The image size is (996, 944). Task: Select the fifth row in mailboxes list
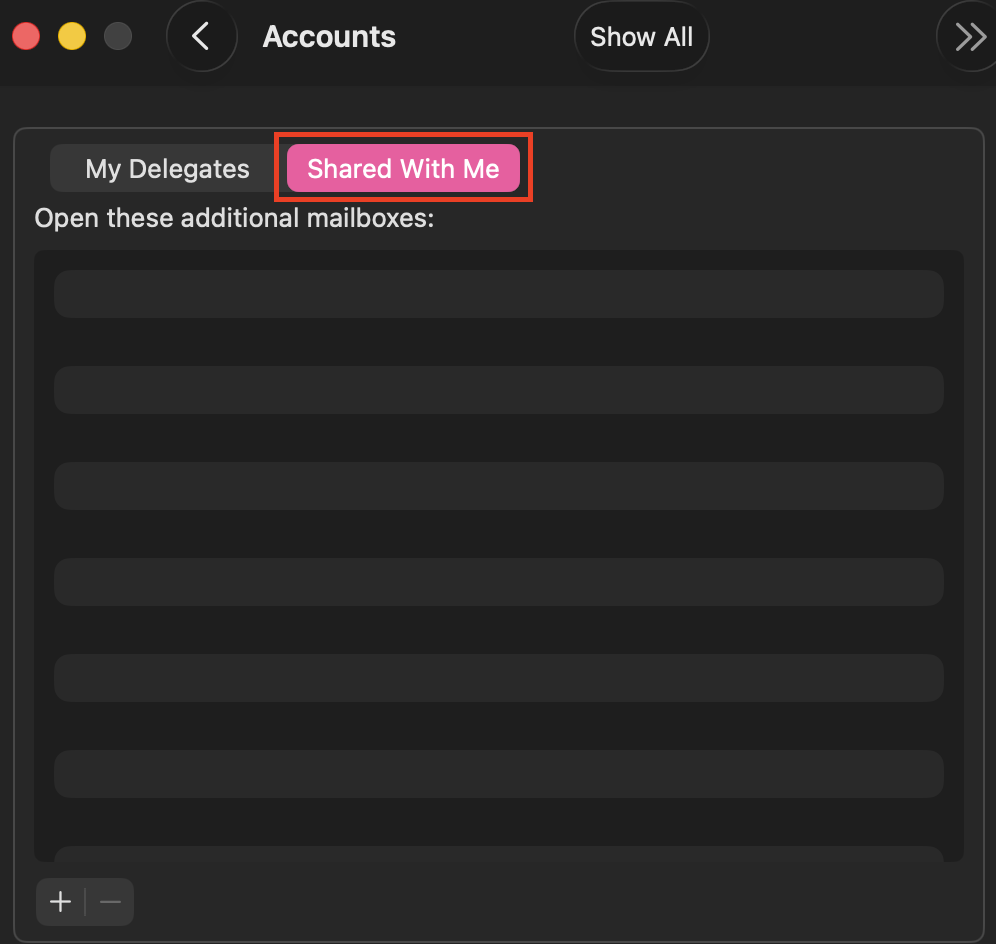(498, 678)
